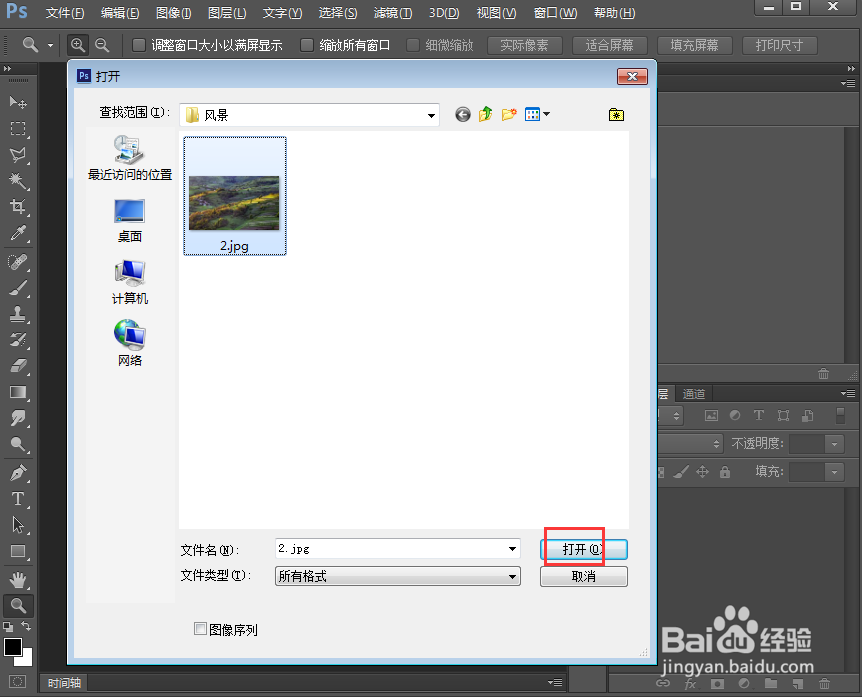Image resolution: width=862 pixels, height=697 pixels.
Task: Open the Timeline panel tab
Action: (64, 683)
